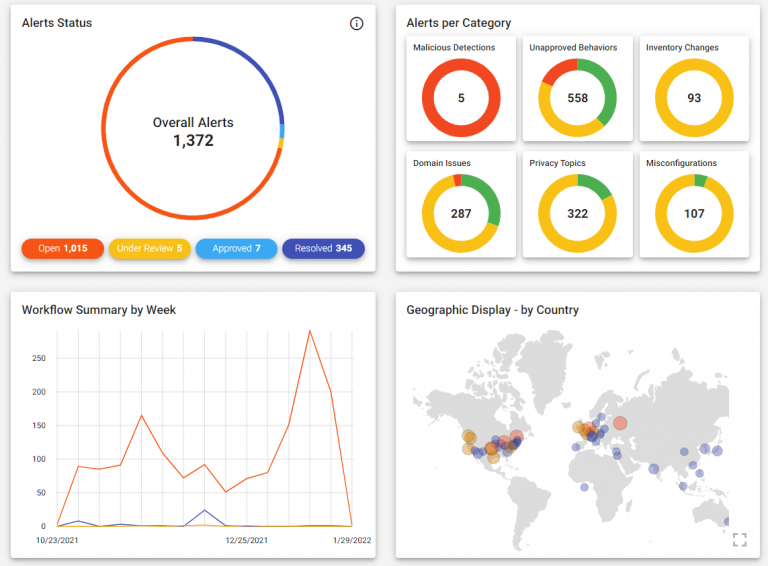Image resolution: width=768 pixels, height=566 pixels.
Task: Click the blue bubble over India
Action: (x=653, y=469)
